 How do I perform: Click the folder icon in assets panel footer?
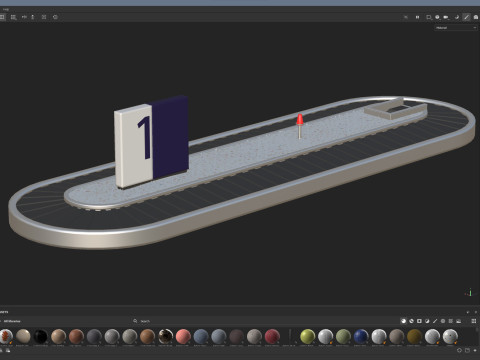pyautogui.click(x=467, y=350)
